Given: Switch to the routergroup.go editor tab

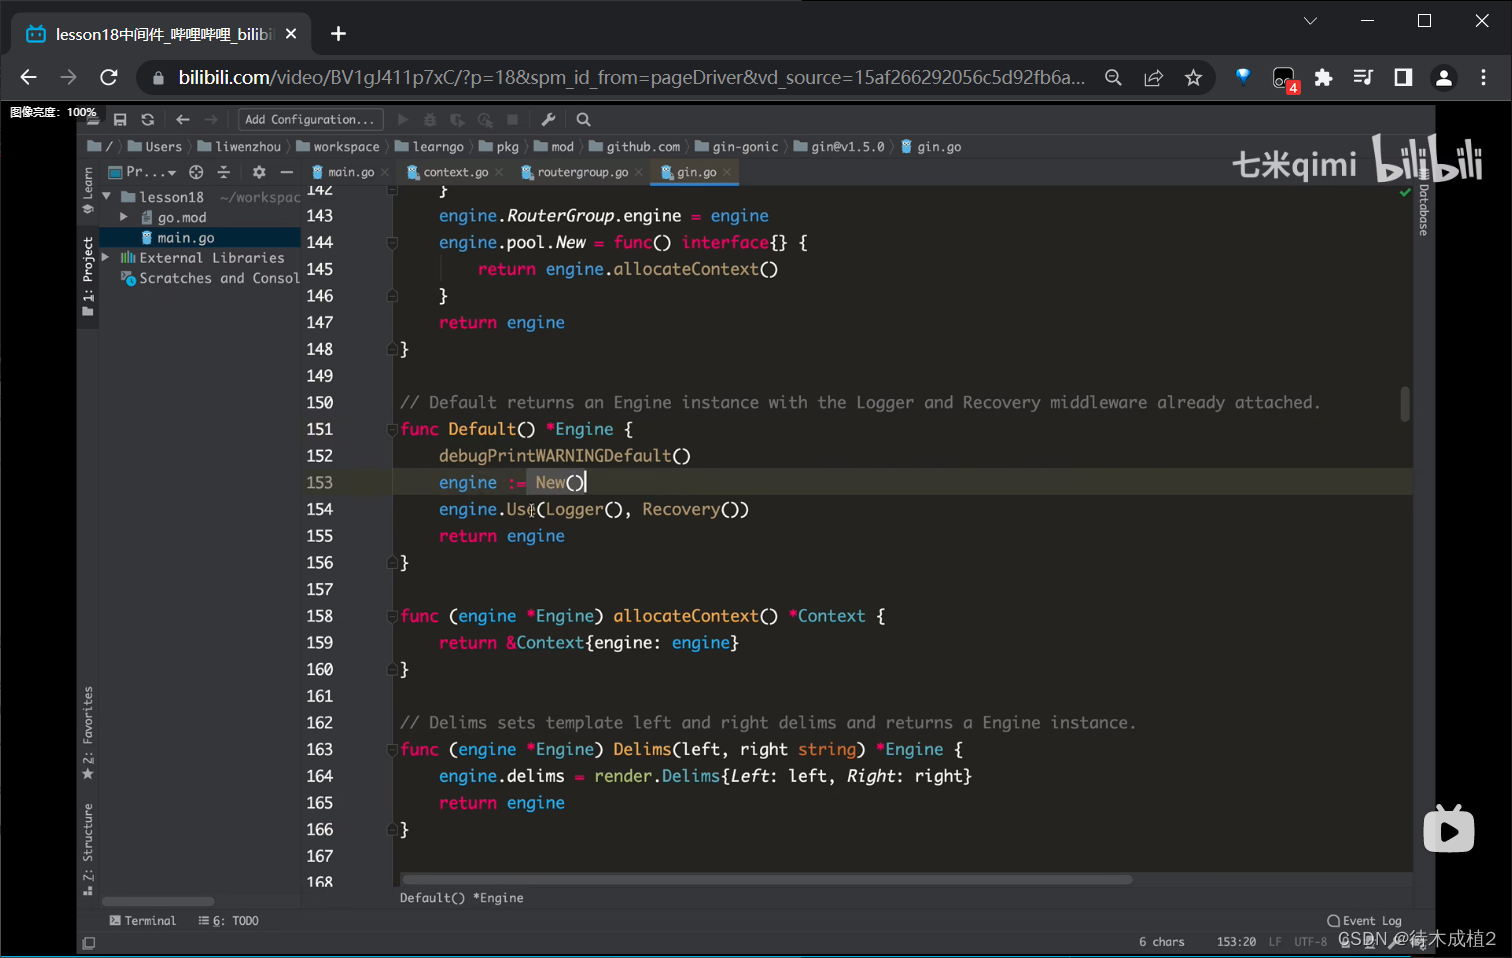Looking at the screenshot, I should 582,172.
